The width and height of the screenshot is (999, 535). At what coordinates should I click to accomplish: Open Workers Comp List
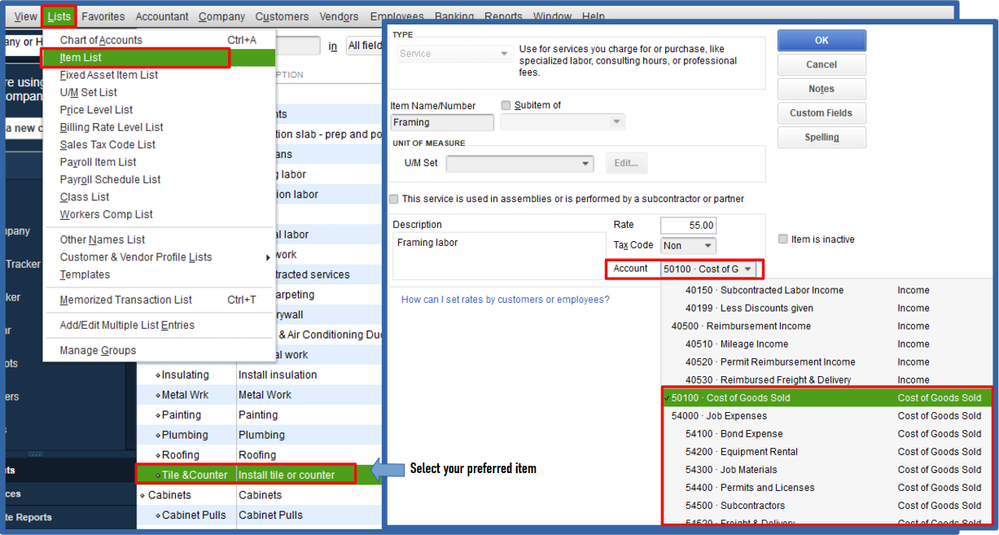pyautogui.click(x=159, y=215)
